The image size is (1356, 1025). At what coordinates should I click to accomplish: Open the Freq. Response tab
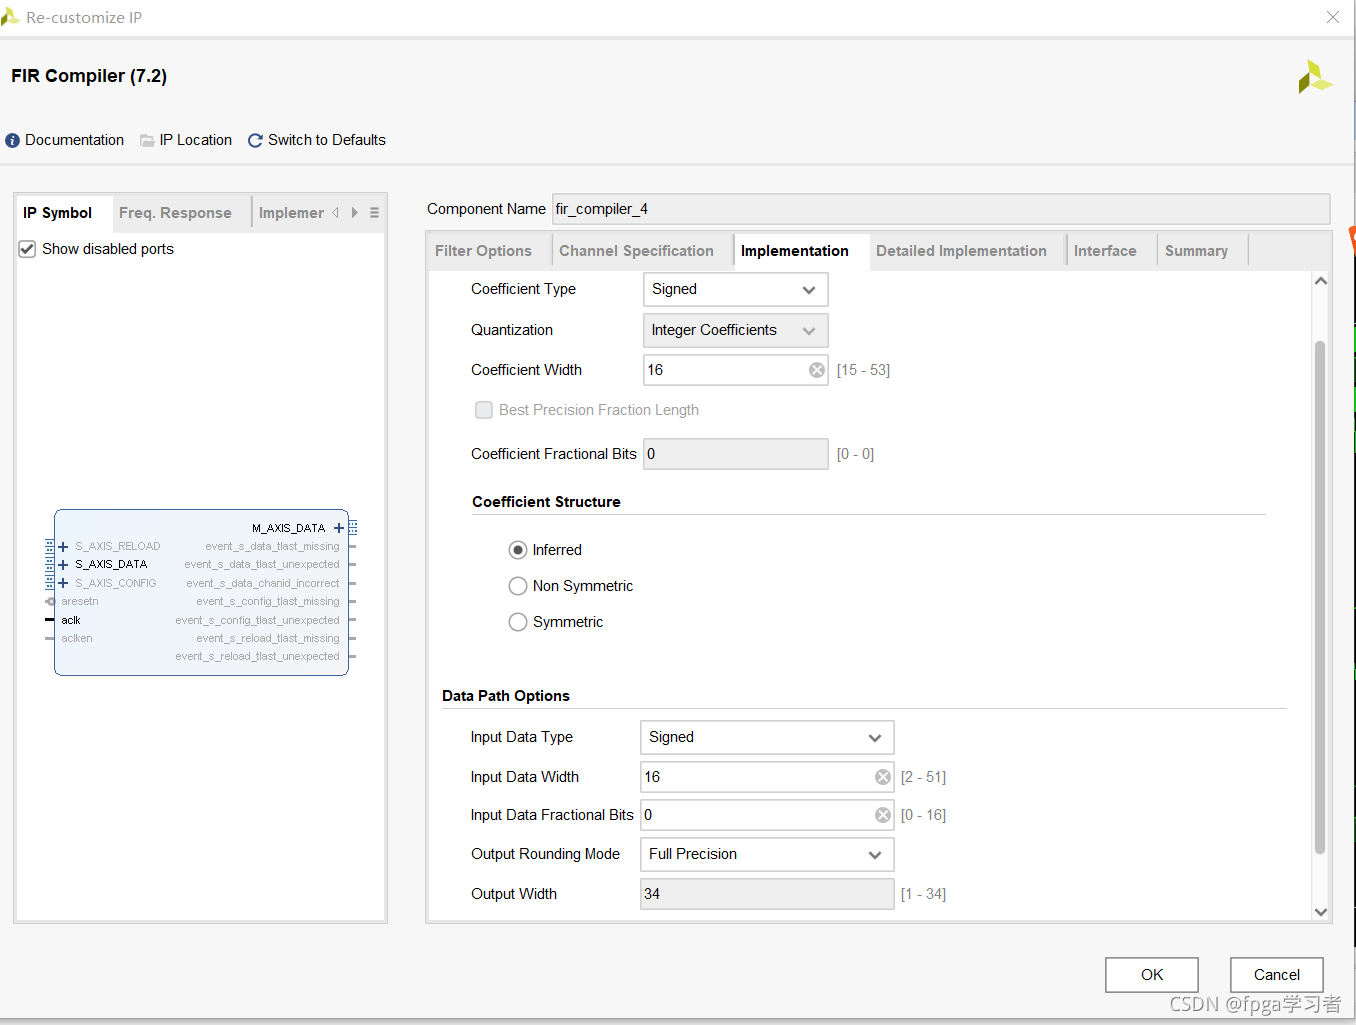click(x=175, y=213)
